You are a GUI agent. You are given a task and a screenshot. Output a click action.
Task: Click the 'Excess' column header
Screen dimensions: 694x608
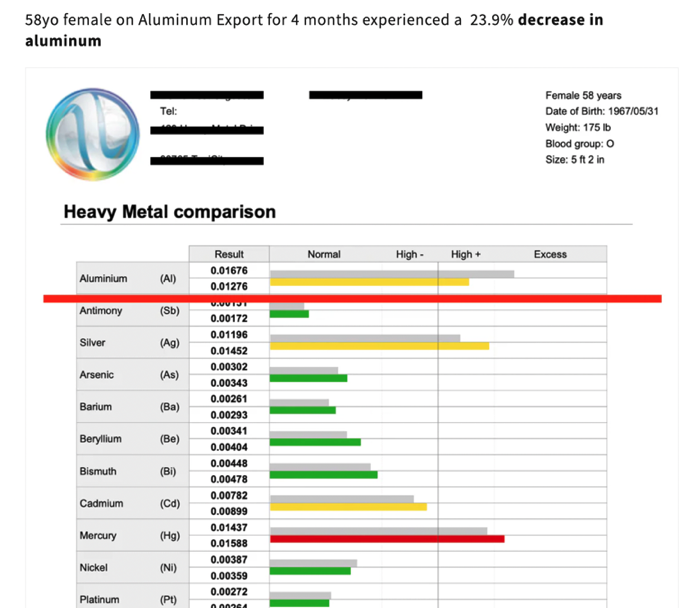pos(550,254)
